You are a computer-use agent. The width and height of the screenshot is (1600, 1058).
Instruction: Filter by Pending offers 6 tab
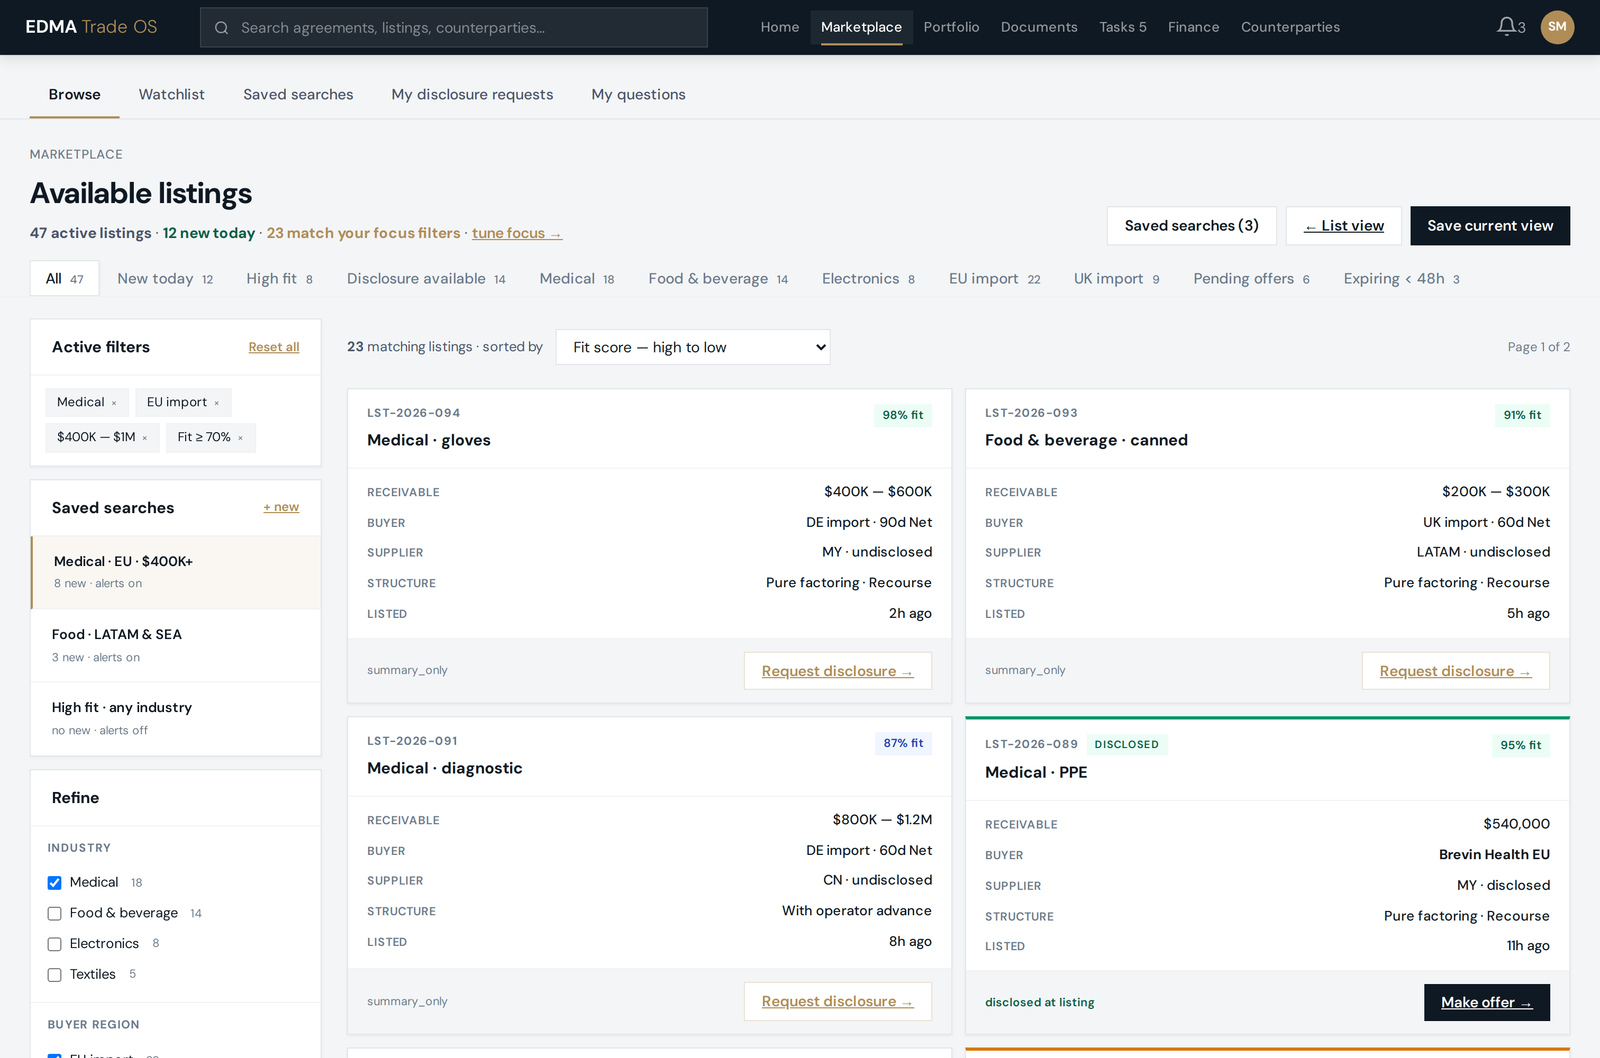(1251, 279)
